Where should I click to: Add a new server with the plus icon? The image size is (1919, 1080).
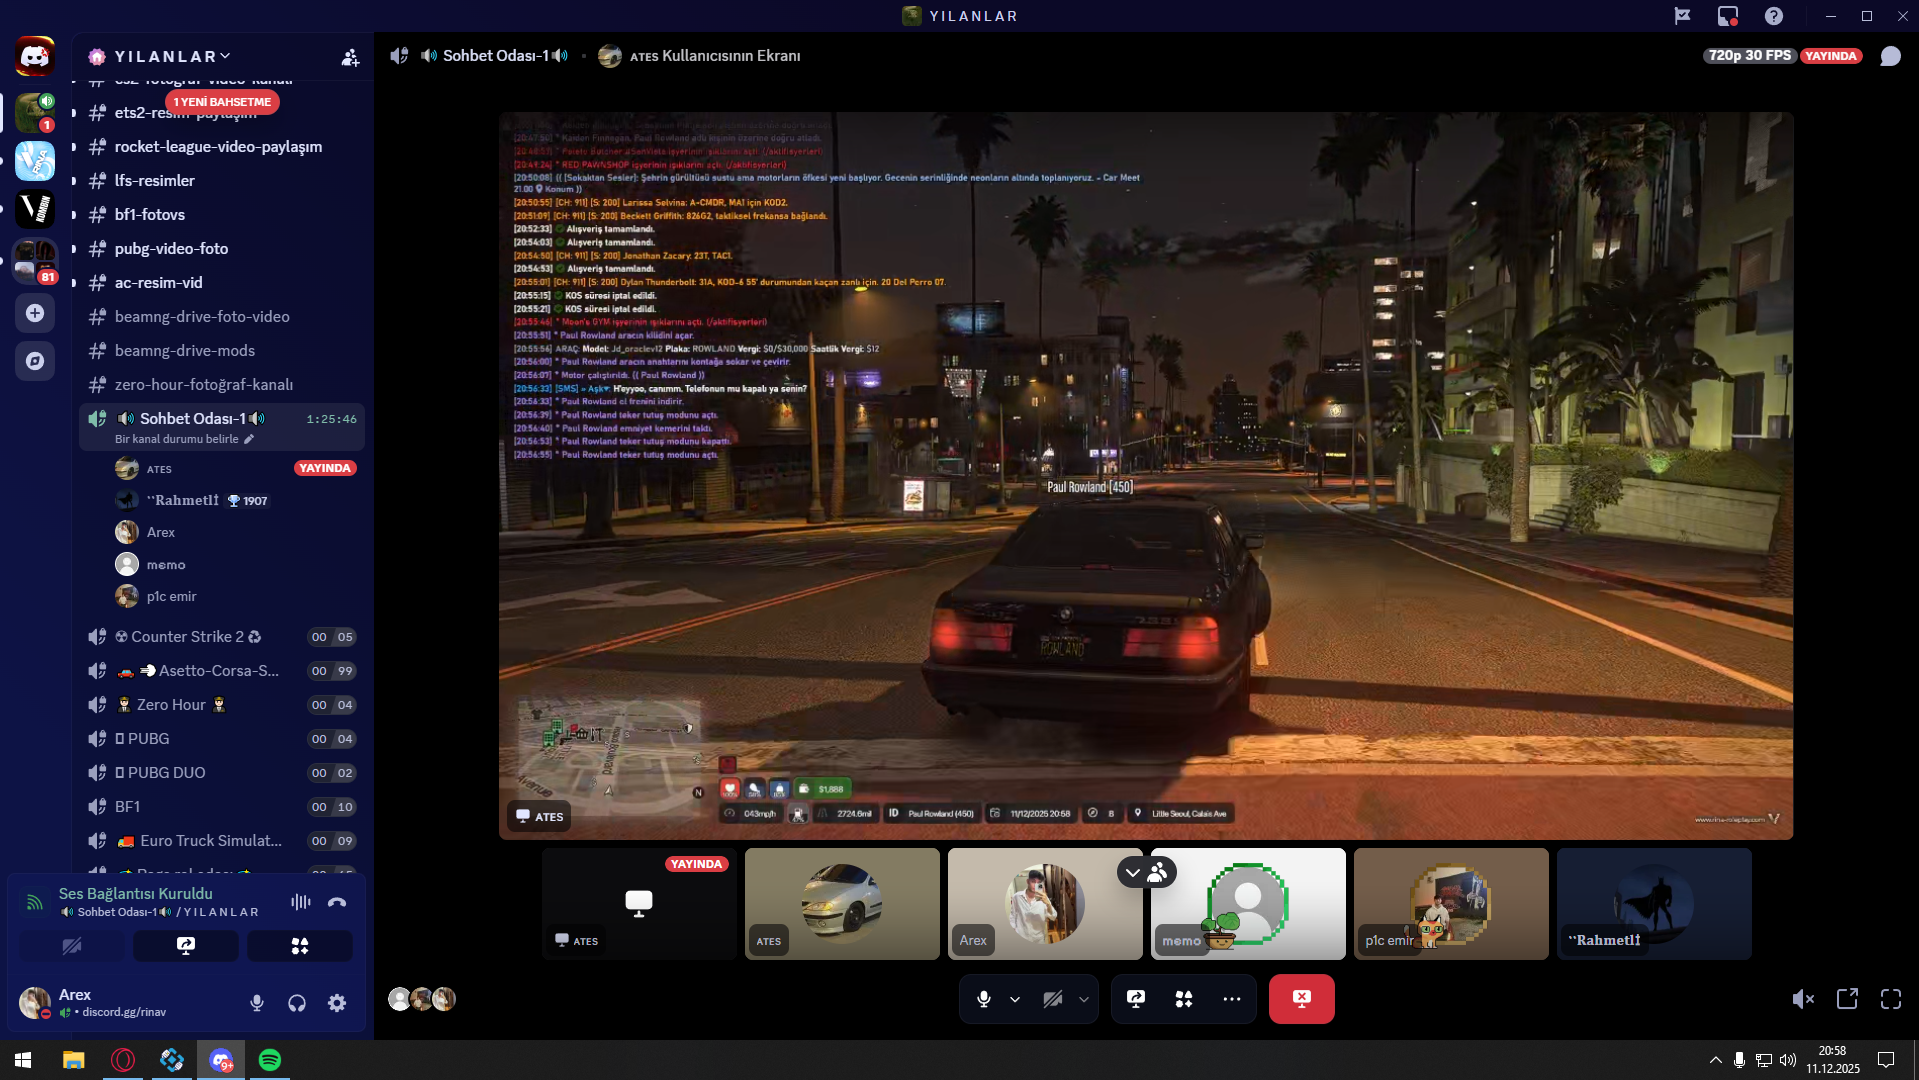[35, 313]
